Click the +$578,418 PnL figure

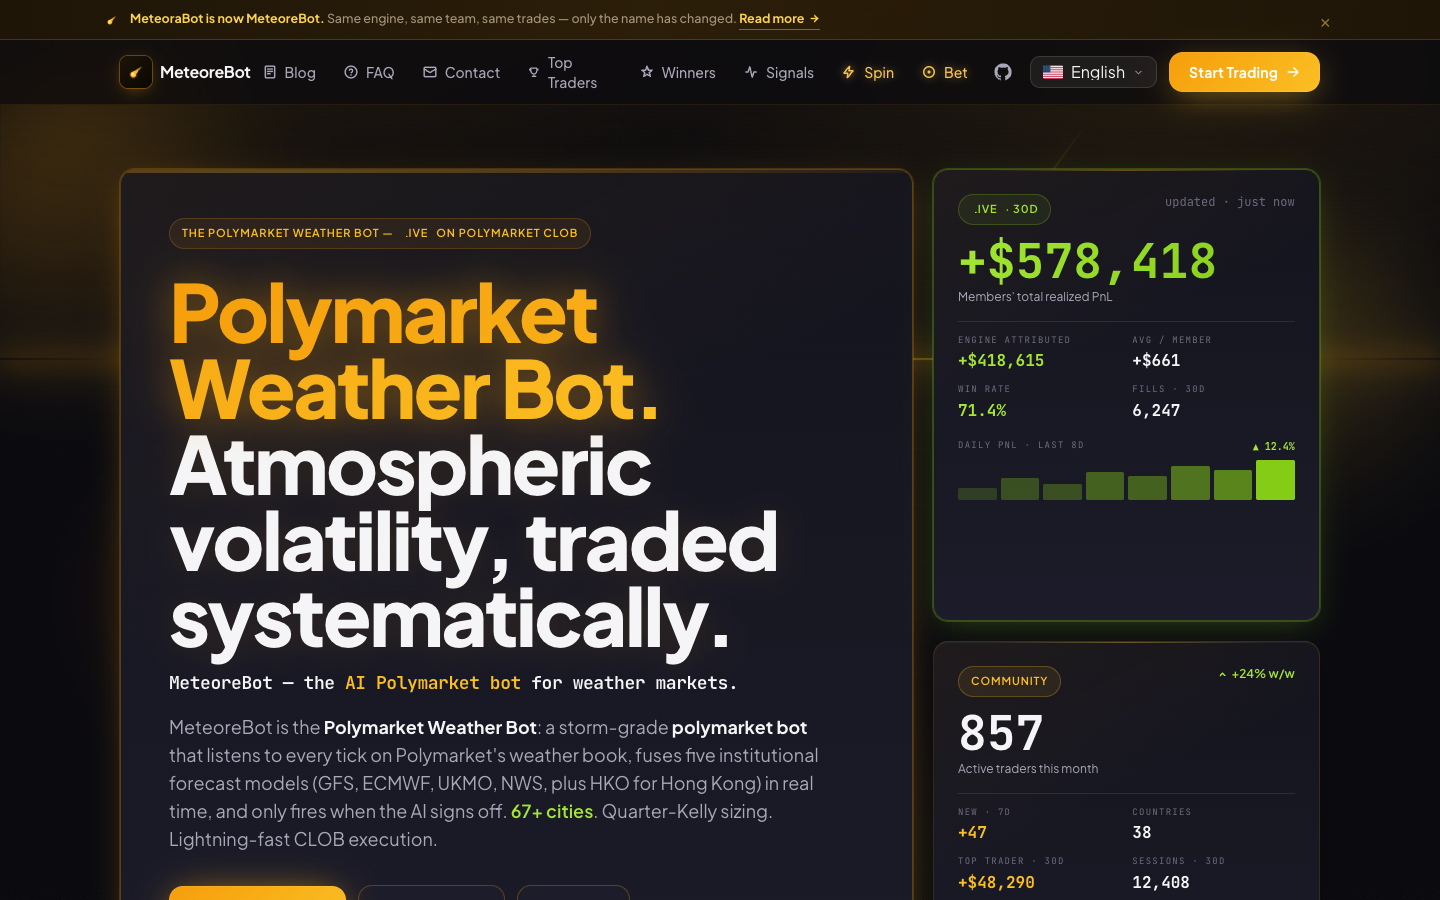(x=1087, y=261)
